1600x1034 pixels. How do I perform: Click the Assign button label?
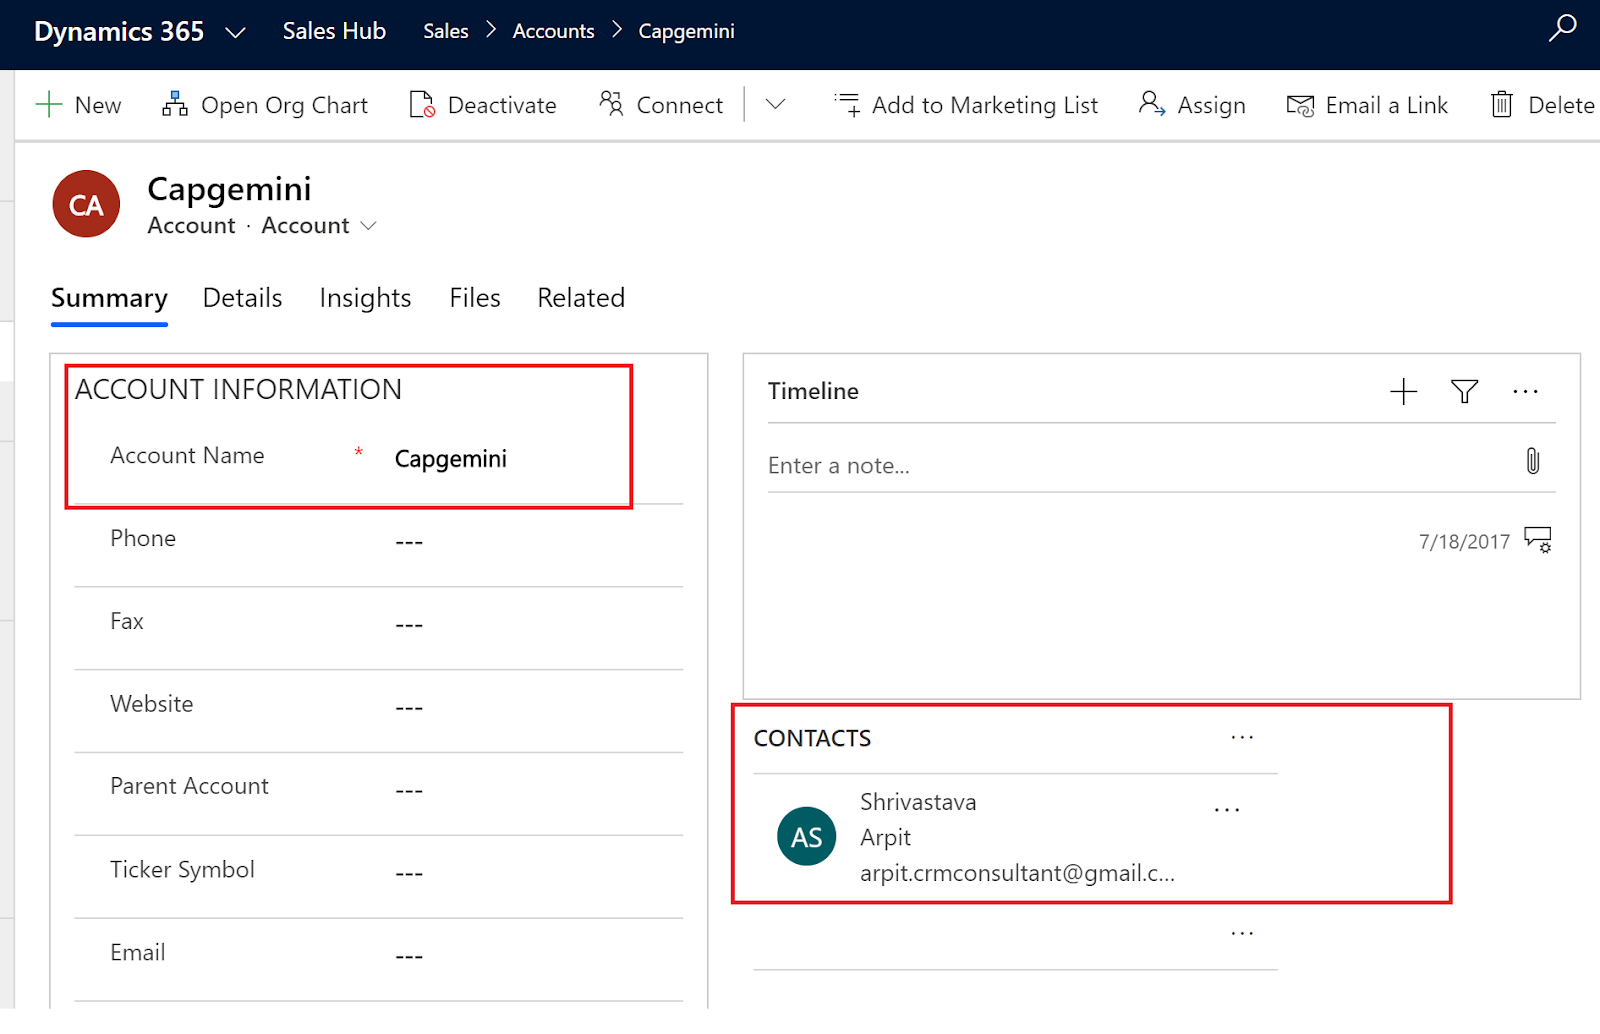coord(1211,105)
